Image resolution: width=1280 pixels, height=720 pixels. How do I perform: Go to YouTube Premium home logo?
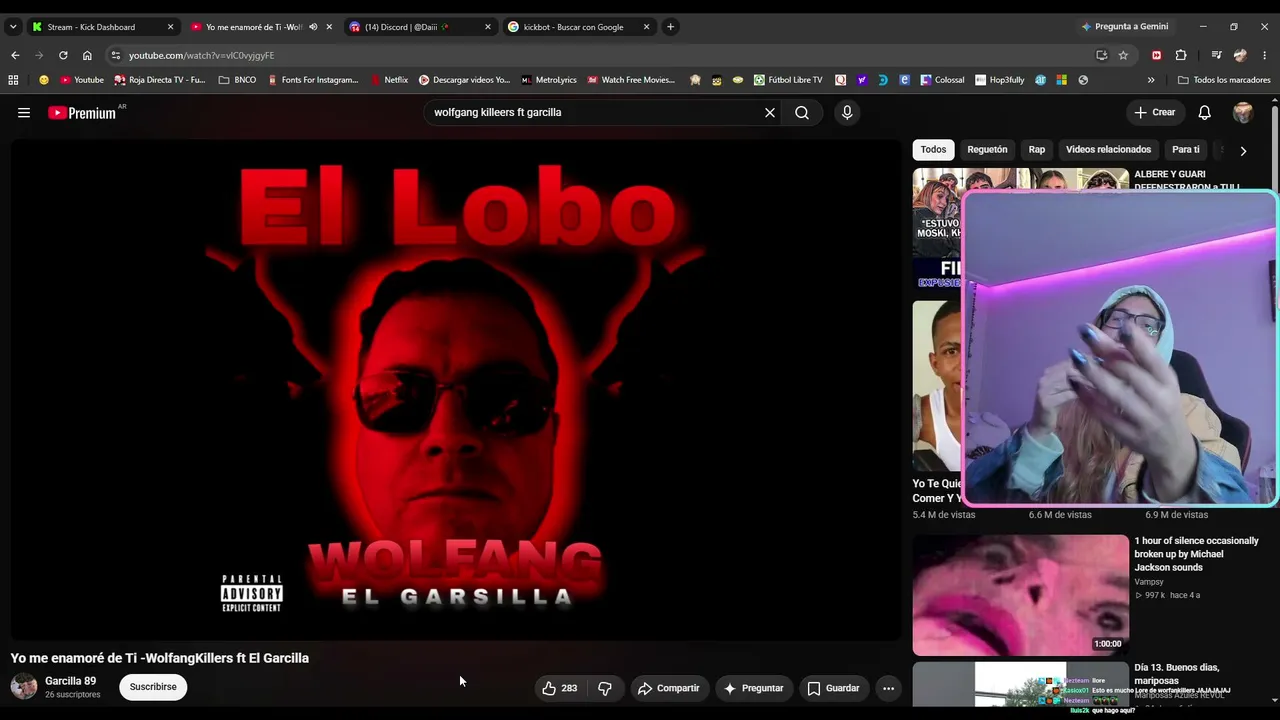[82, 113]
